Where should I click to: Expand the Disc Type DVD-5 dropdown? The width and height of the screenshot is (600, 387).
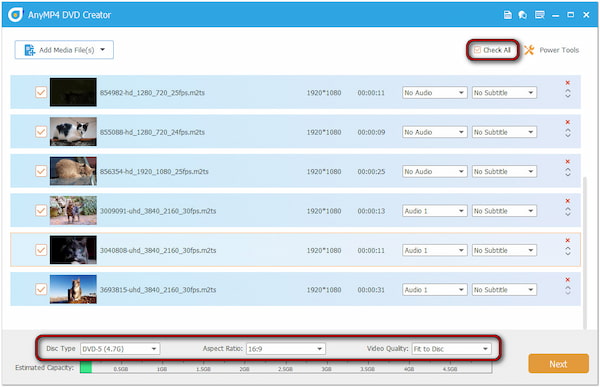click(120, 349)
